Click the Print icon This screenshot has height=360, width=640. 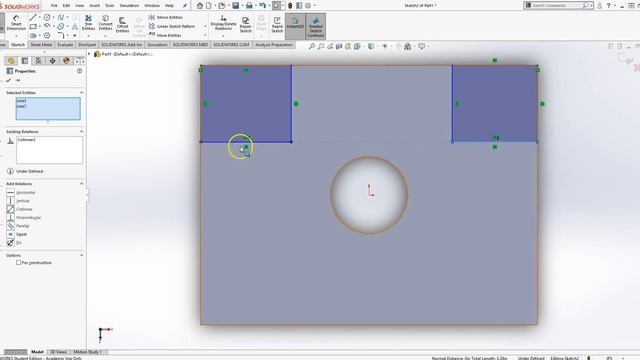click(249, 6)
